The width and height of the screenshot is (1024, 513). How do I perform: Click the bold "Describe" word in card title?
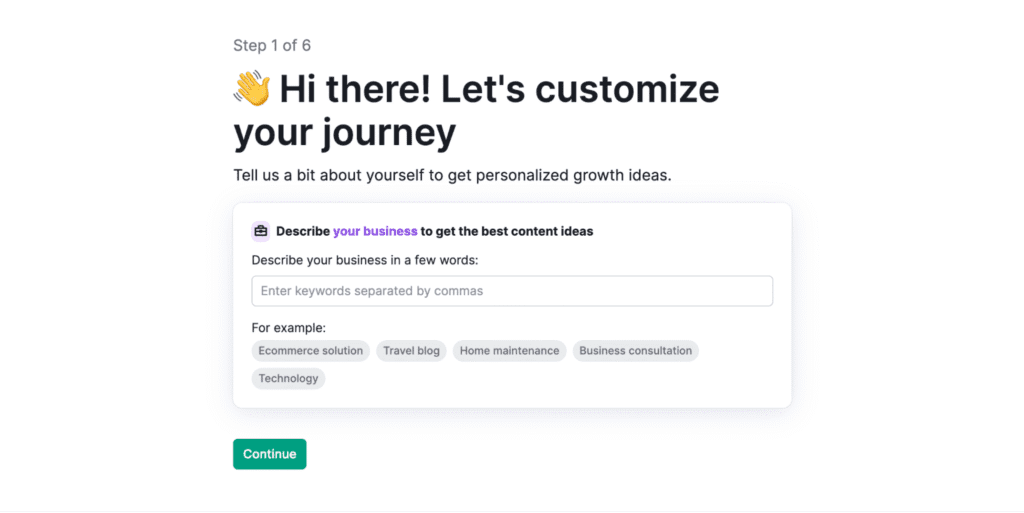point(303,231)
